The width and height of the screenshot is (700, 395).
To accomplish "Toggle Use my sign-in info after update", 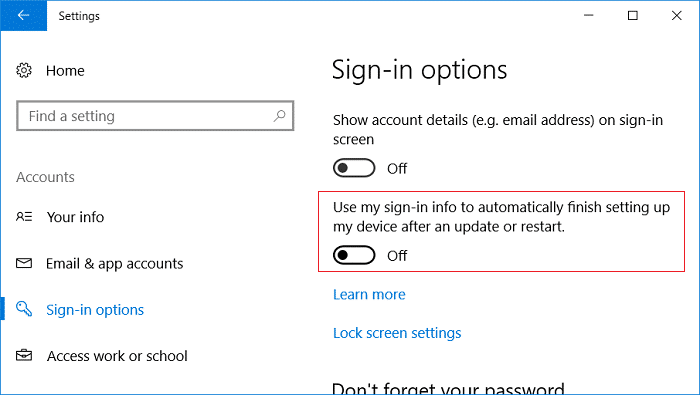I will (x=354, y=255).
